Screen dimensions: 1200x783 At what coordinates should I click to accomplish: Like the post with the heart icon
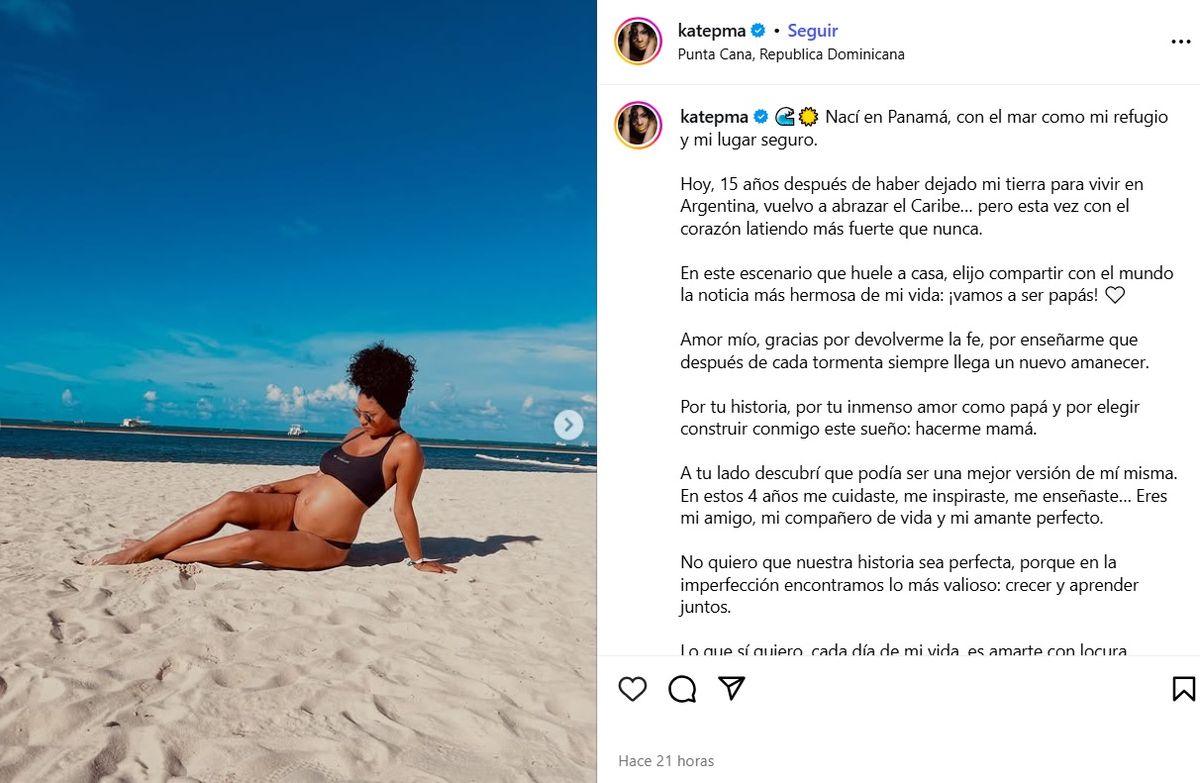[632, 688]
